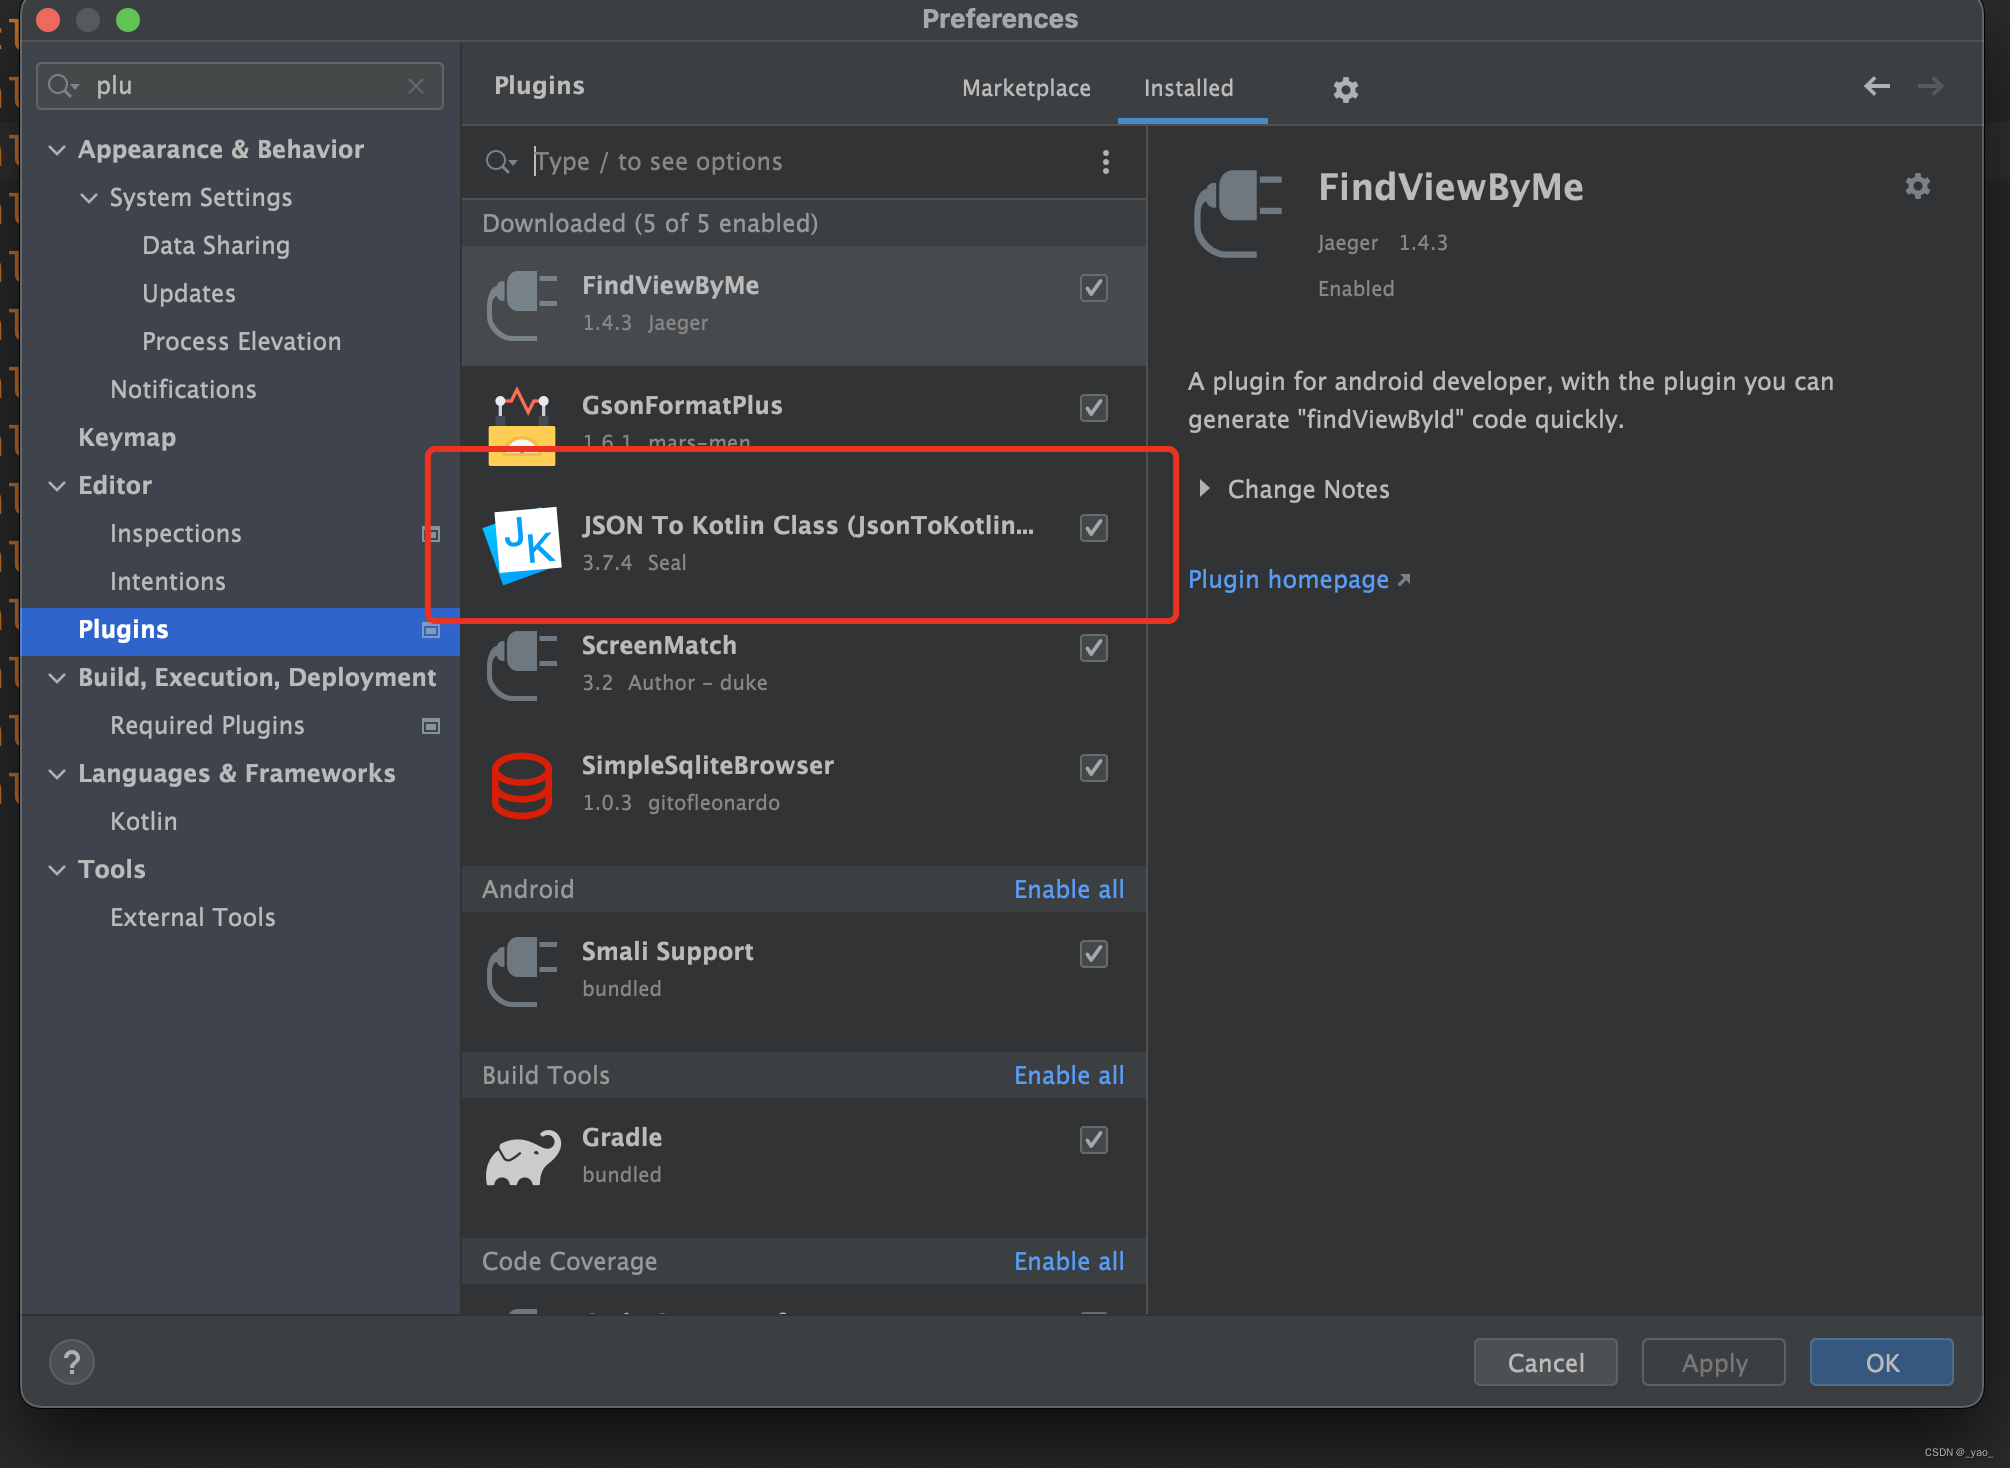
Task: Clear the settings search field text
Action: [x=416, y=86]
